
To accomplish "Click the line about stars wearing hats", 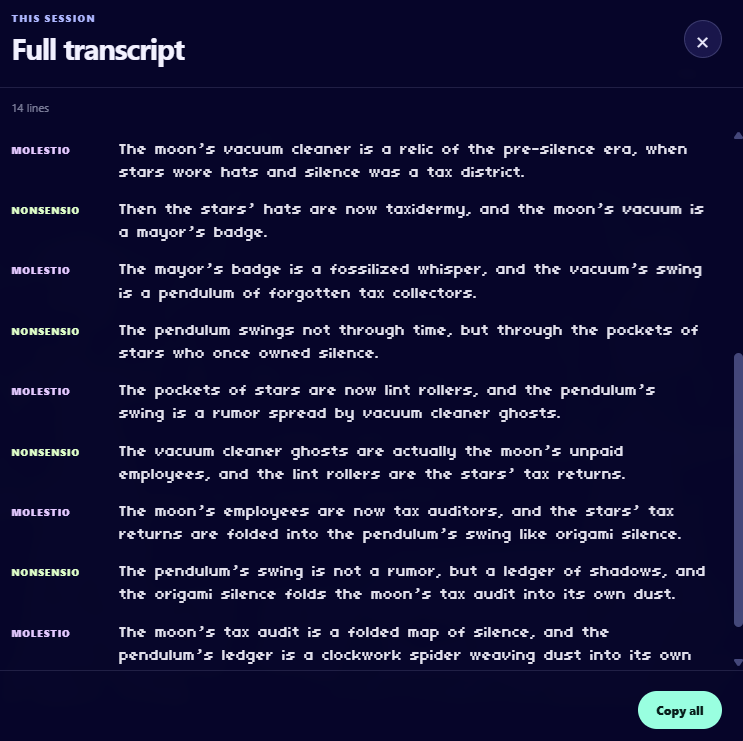I will pos(403,161).
